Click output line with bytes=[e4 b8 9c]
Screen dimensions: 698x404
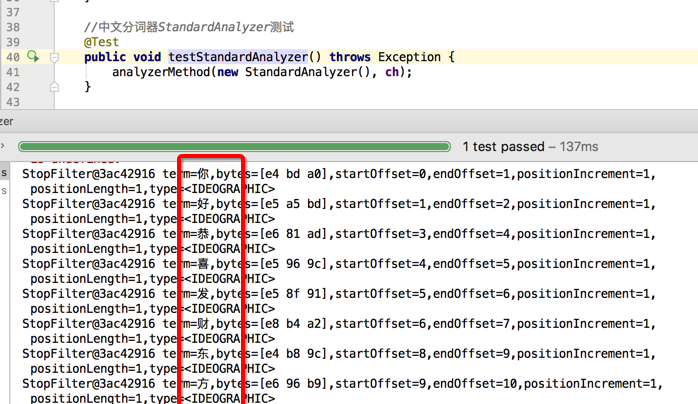tap(339, 354)
